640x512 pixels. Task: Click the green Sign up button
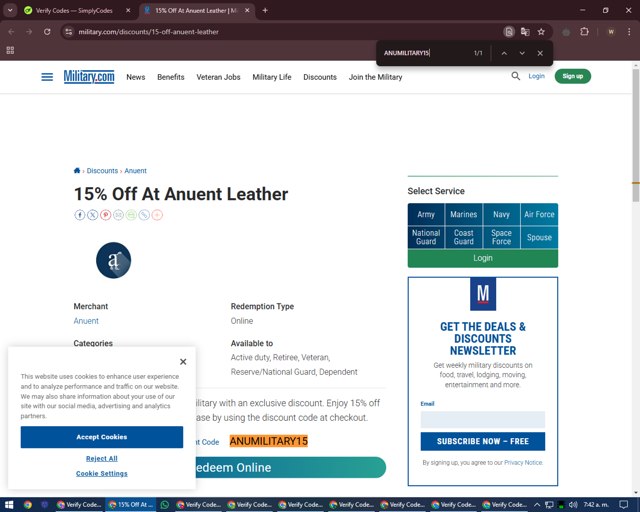click(x=573, y=76)
